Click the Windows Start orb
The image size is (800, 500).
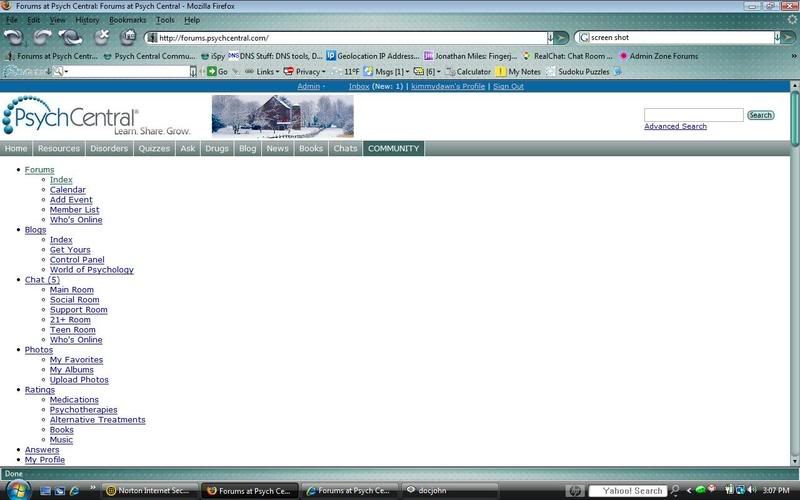[x=17, y=490]
